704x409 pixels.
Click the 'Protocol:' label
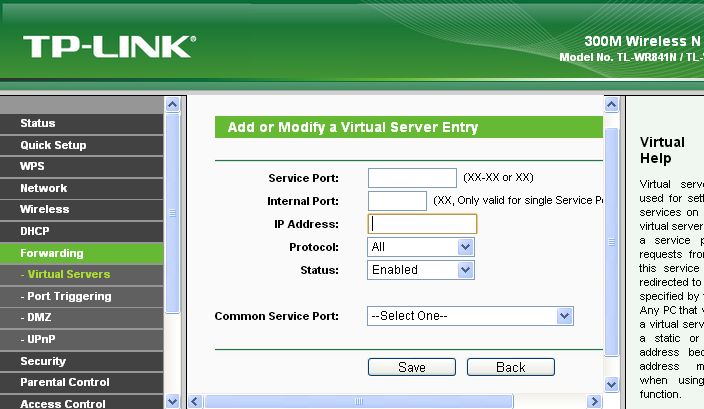point(314,247)
